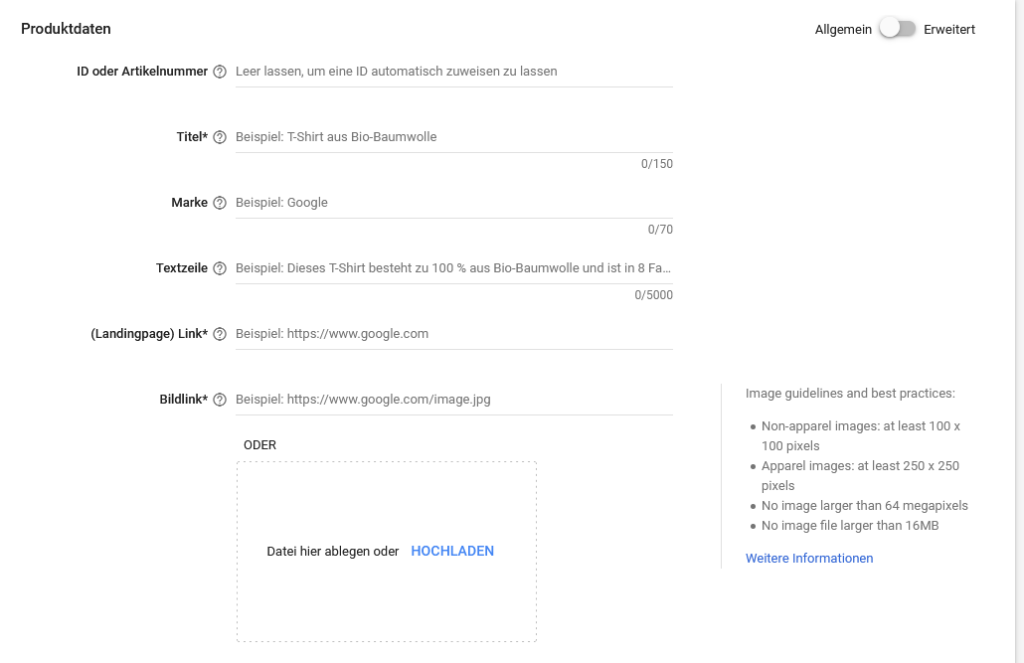
Task: Click the Produktdaten section heading
Action: pos(66,29)
